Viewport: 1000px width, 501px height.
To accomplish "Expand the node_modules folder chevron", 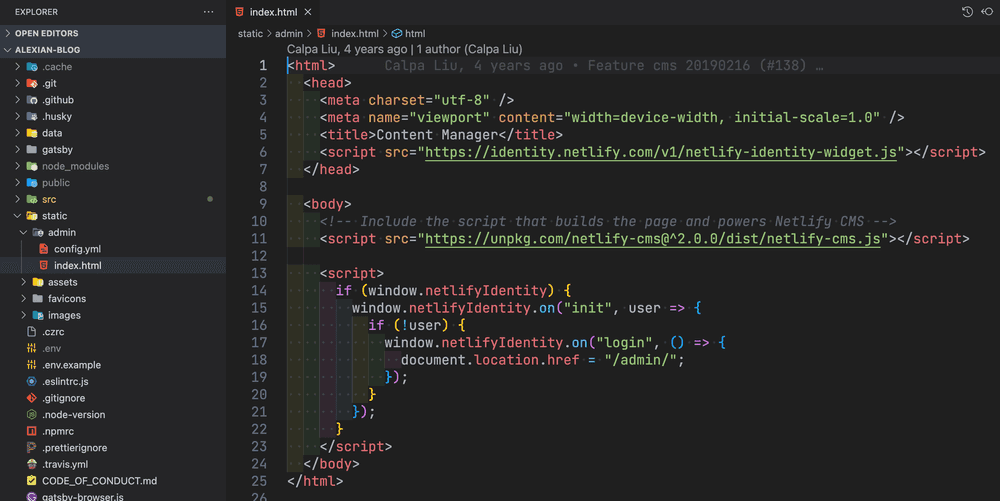I will pos(18,166).
